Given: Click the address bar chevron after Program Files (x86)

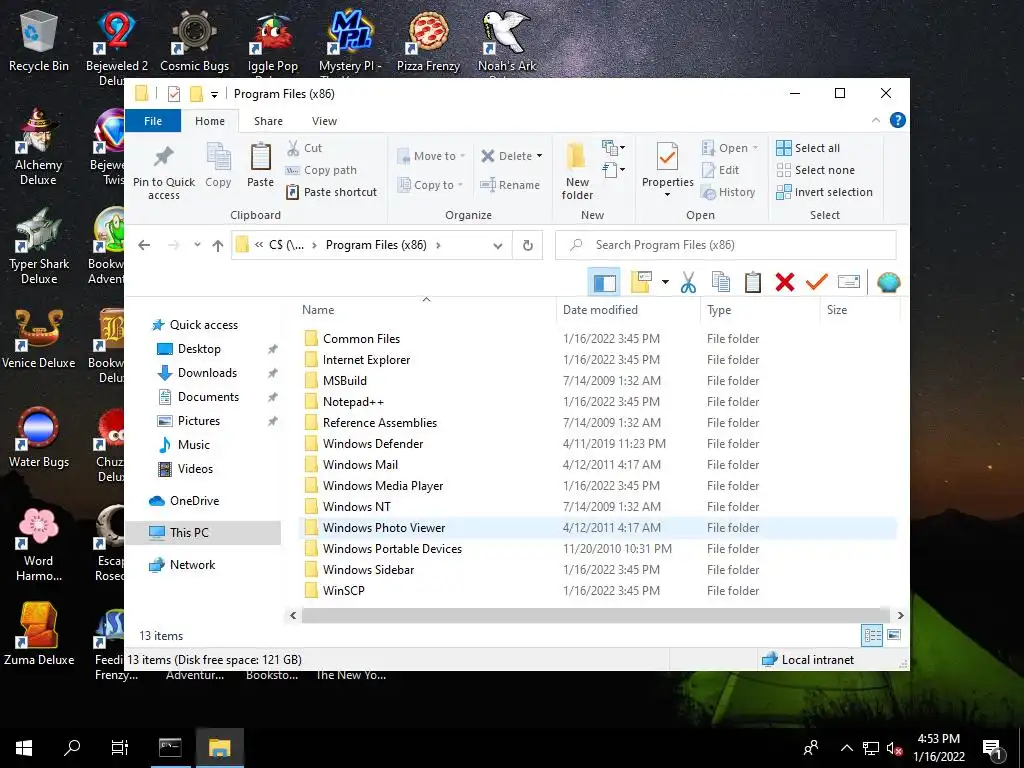Looking at the screenshot, I should click(x=438, y=246).
